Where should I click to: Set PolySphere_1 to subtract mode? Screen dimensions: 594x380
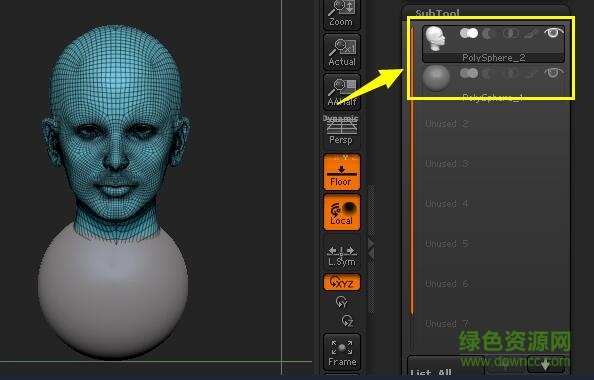(489, 73)
